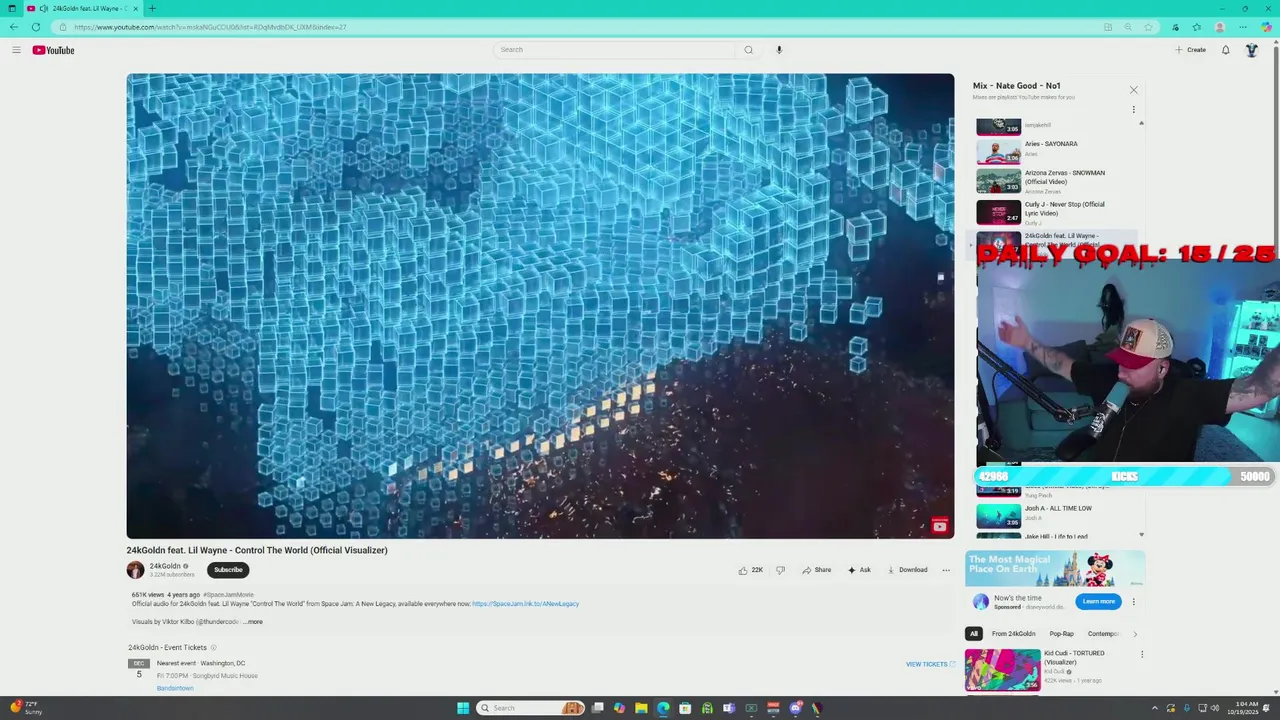Share this video
The height and width of the screenshot is (720, 1280).
point(816,570)
